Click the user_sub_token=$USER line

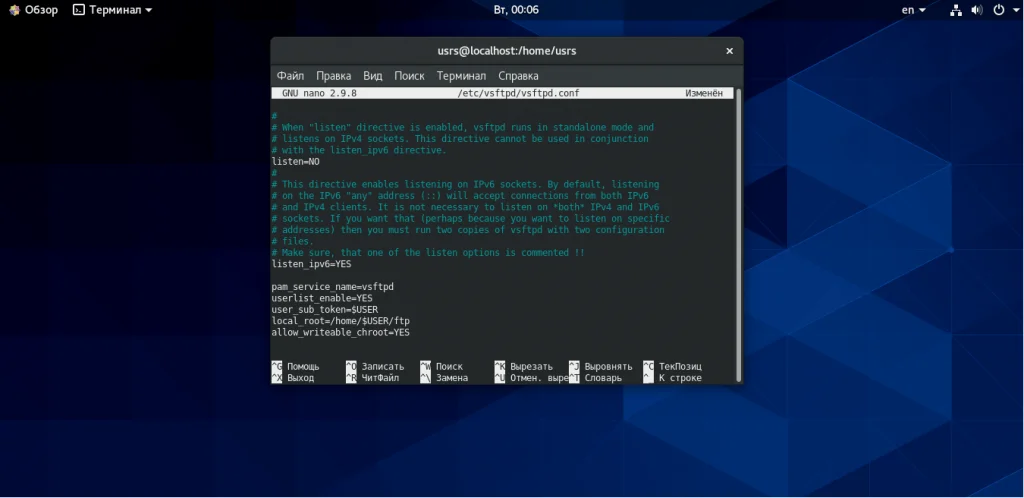tap(325, 310)
